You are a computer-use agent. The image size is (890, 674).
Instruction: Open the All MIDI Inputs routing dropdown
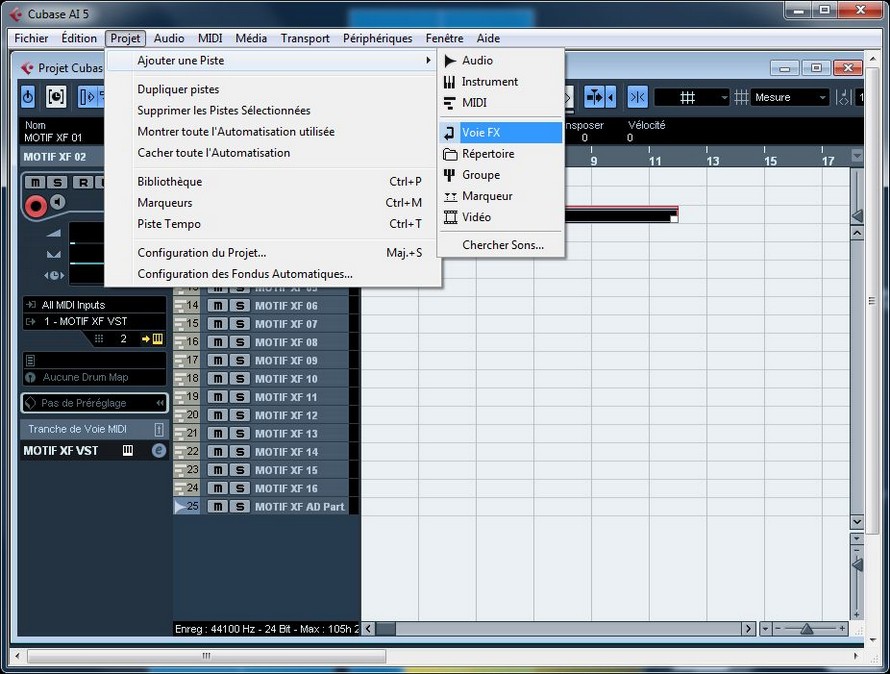[94, 305]
